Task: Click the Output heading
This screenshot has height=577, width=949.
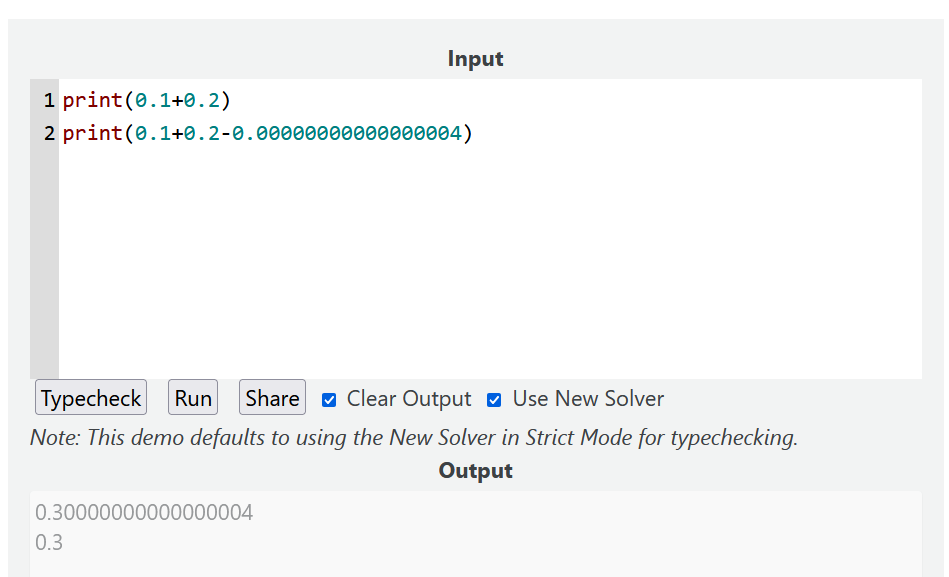Action: pyautogui.click(x=475, y=471)
